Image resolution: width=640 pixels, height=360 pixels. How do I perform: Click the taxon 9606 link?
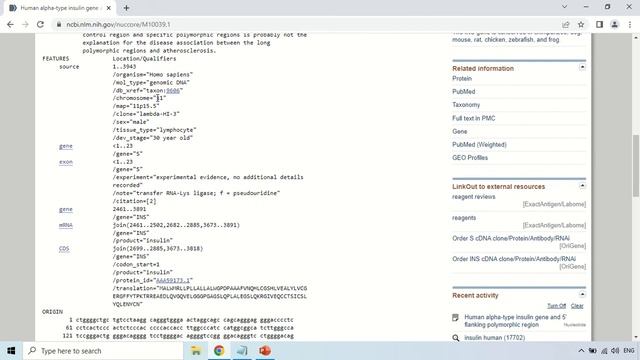(173, 91)
